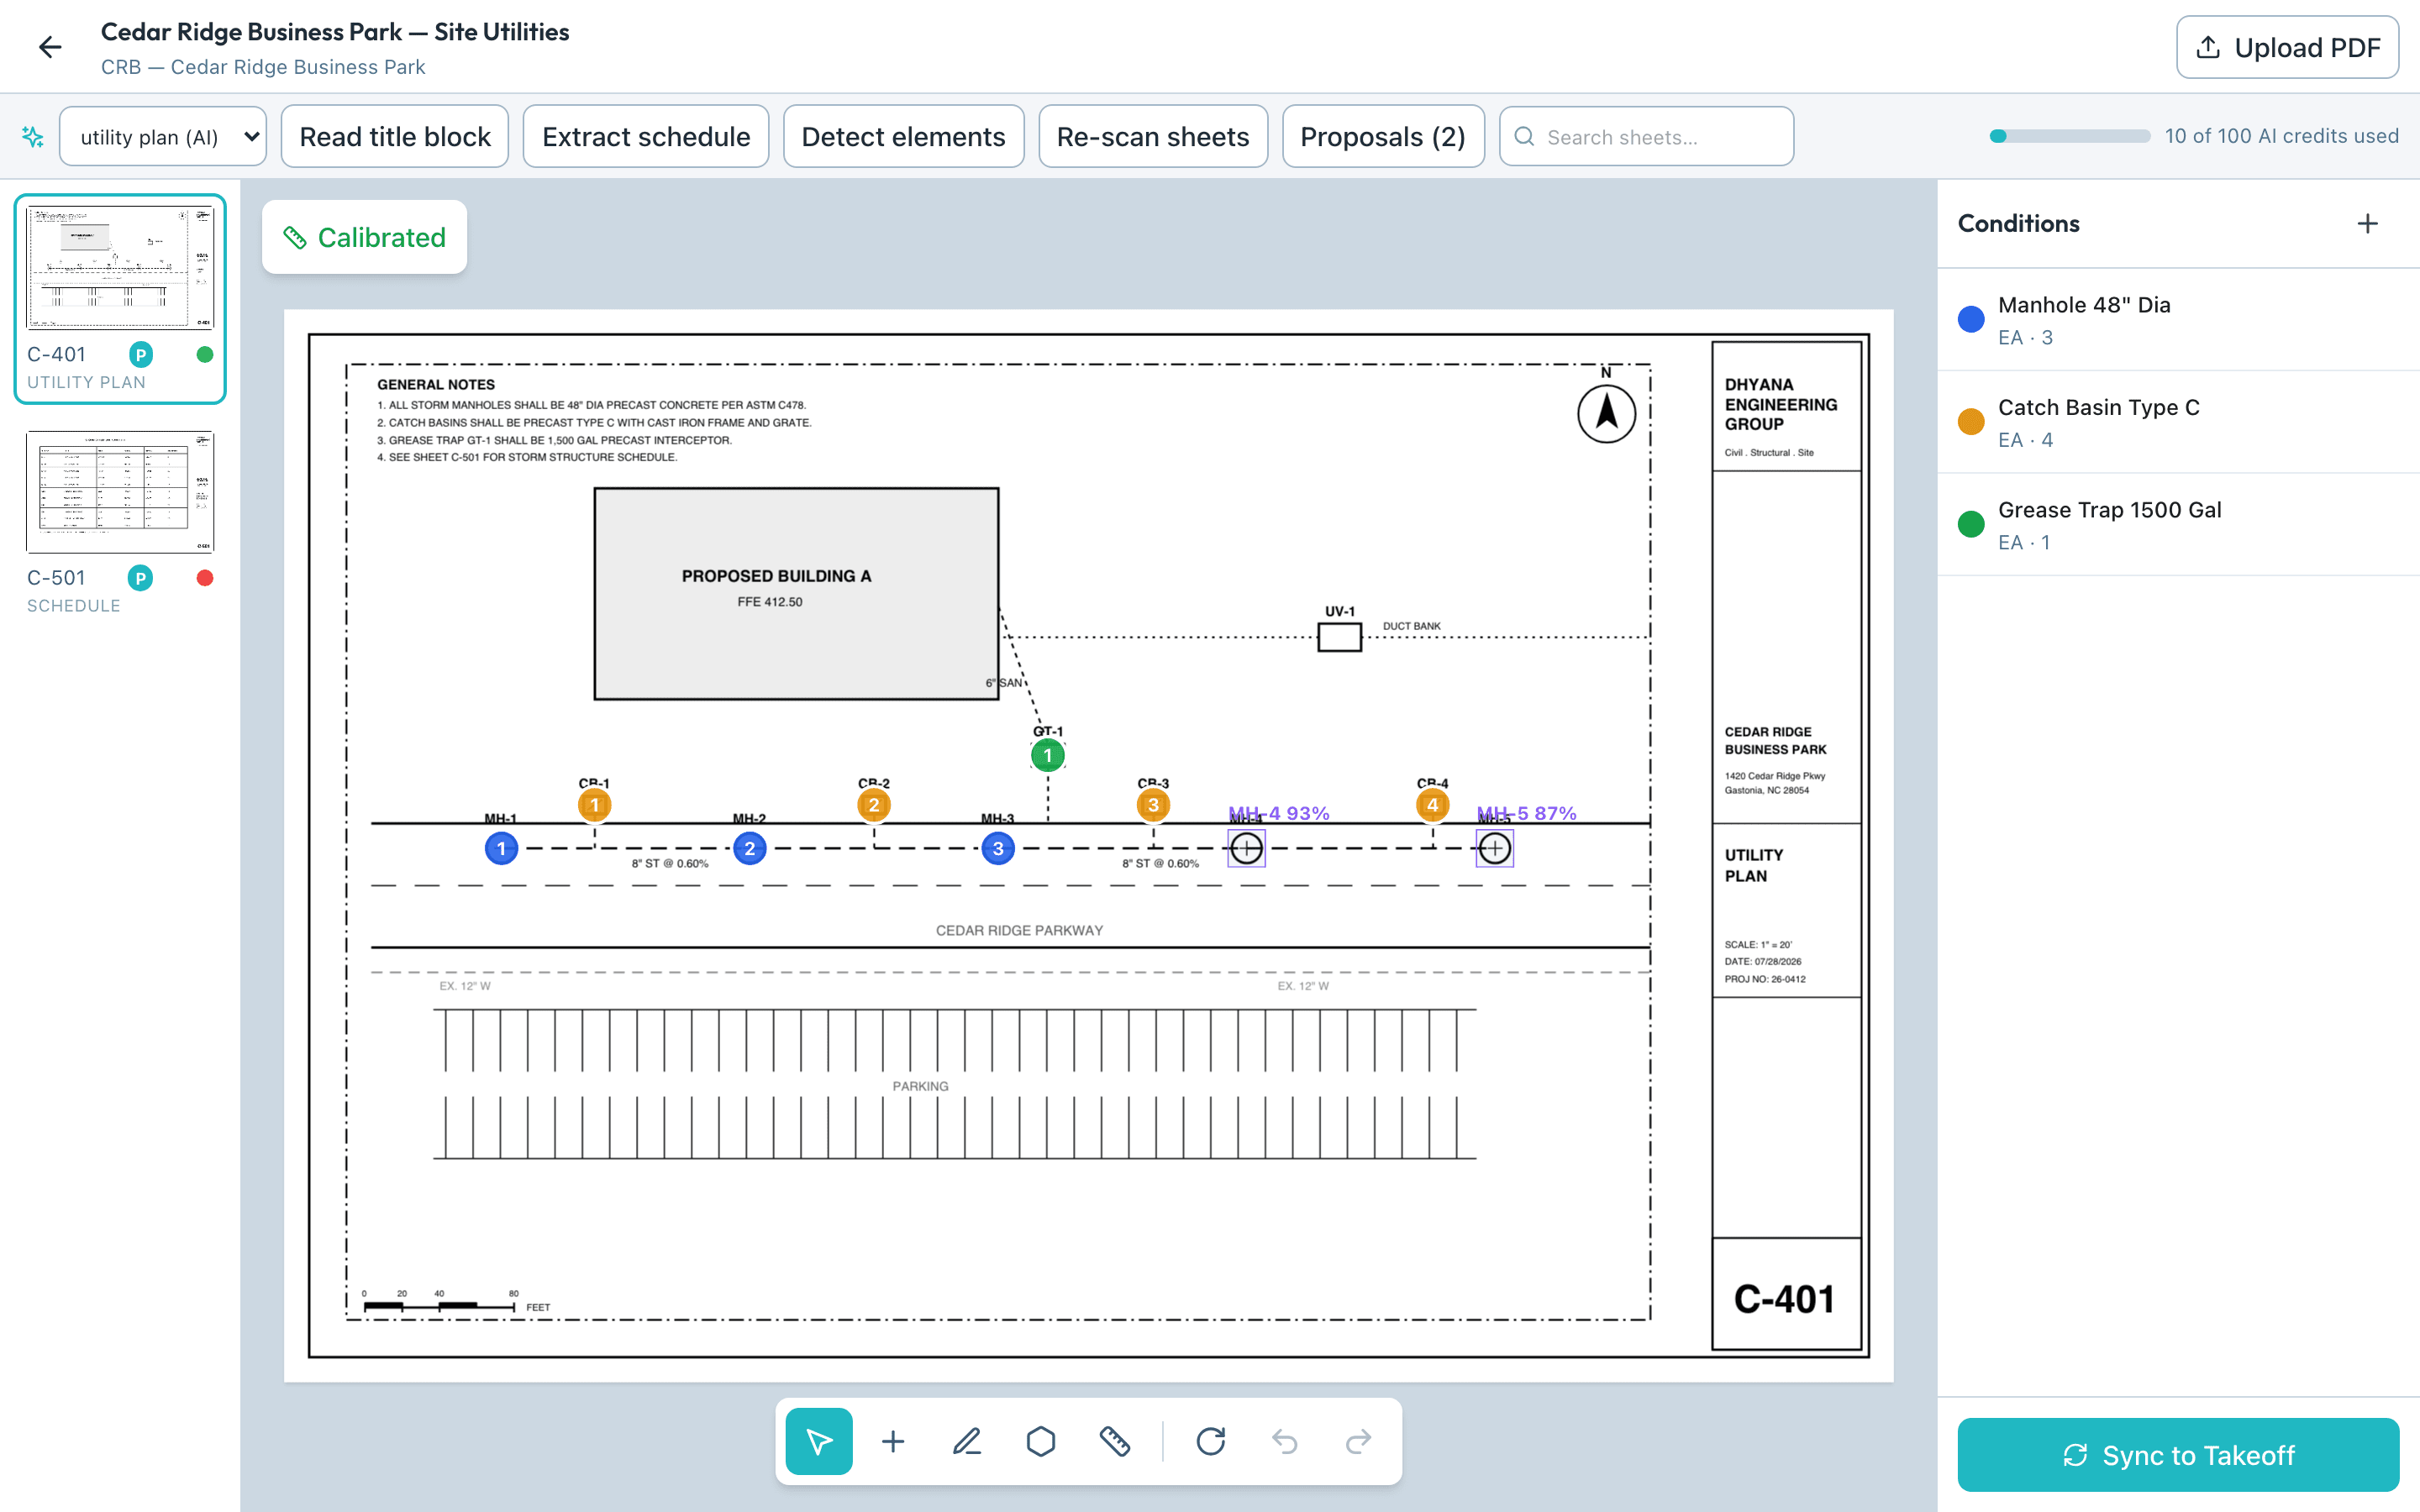This screenshot has height=1512, width=2420.
Task: Click the CEDAR RIDGE PARKWAY label
Action: 1019,930
